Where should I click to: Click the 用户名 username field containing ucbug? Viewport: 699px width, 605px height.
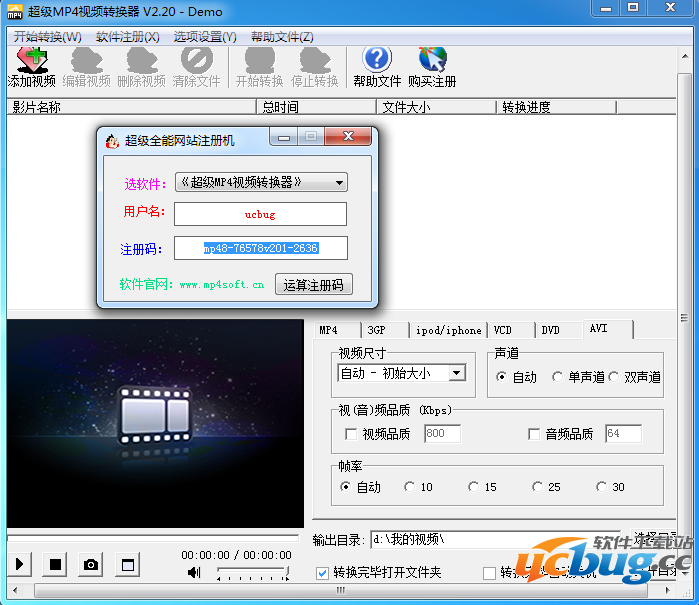260,214
